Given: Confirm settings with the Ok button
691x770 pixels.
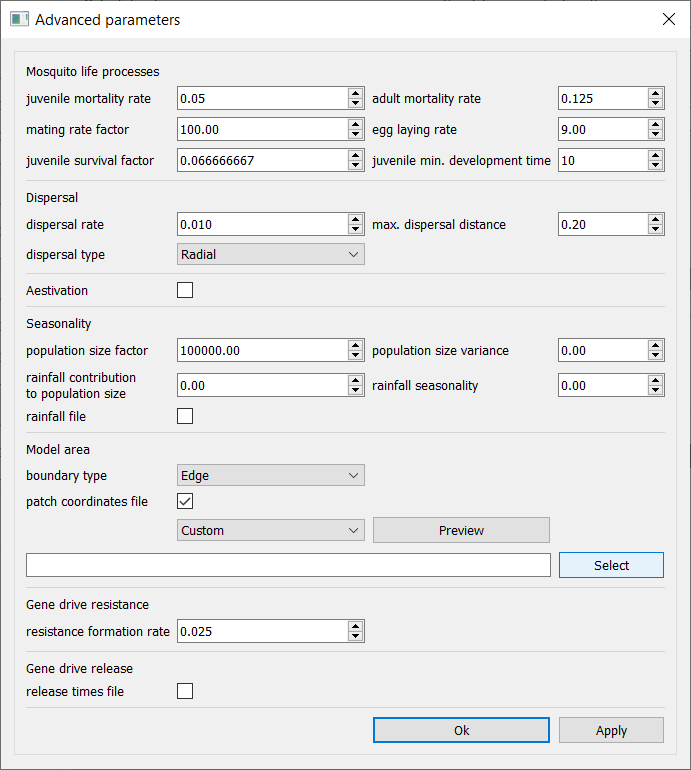Looking at the screenshot, I should click(x=461, y=730).
